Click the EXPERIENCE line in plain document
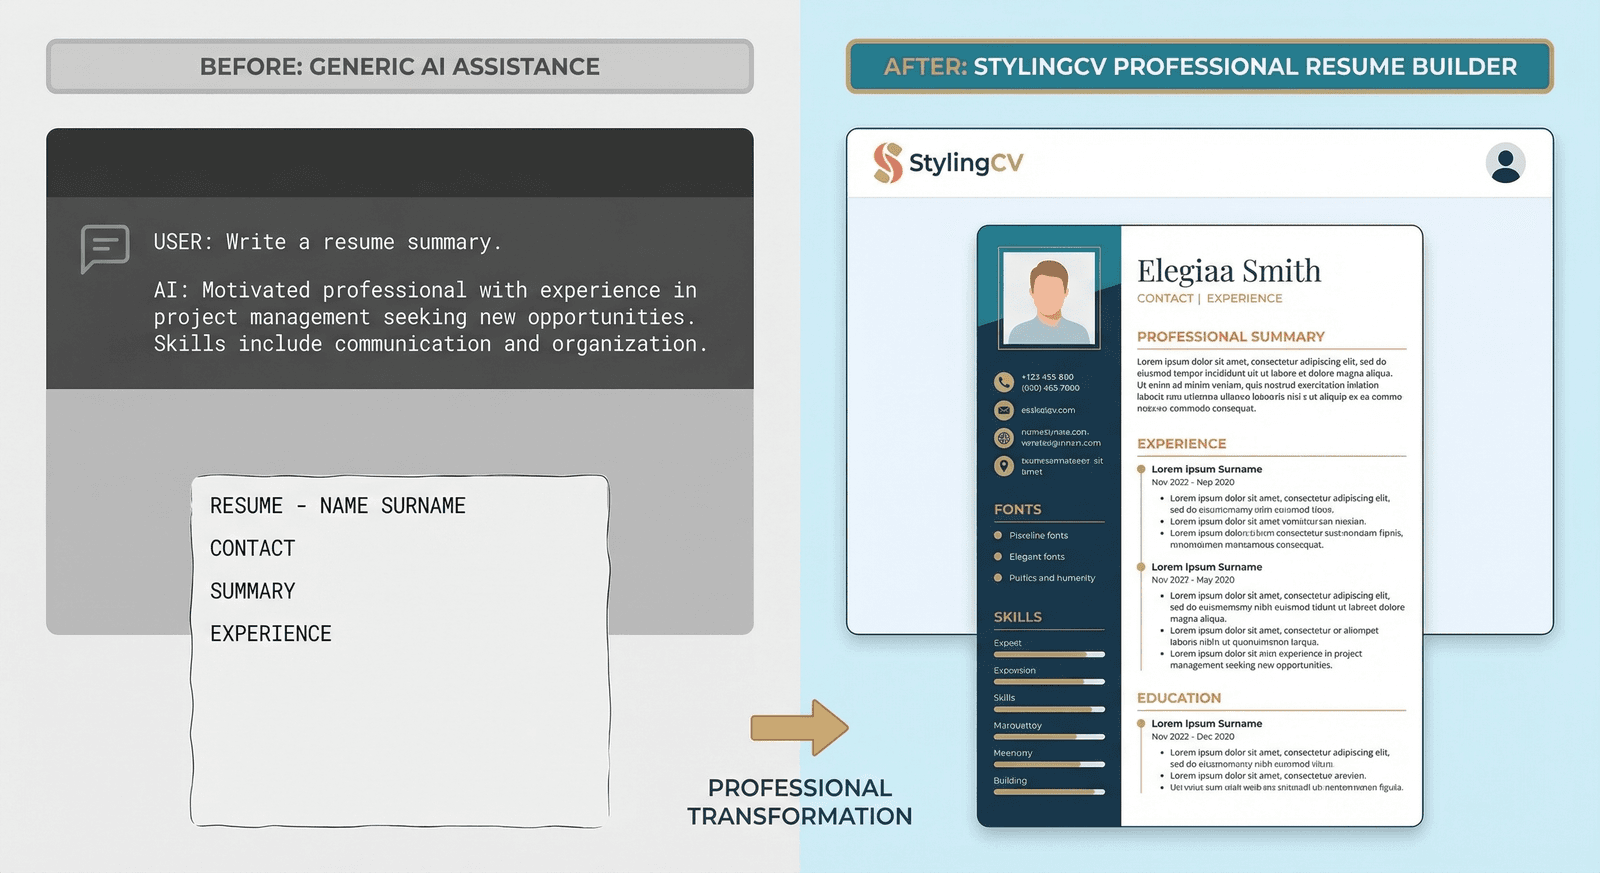1600x873 pixels. point(271,634)
